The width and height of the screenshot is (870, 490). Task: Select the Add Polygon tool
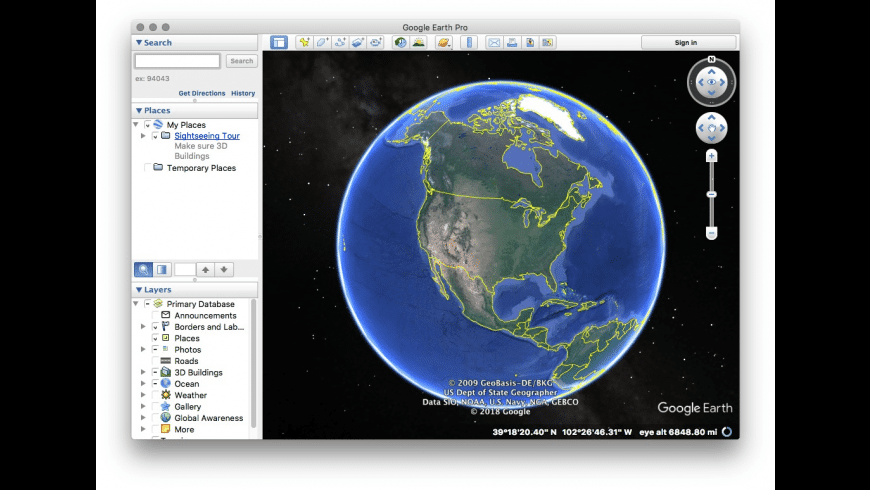(322, 42)
